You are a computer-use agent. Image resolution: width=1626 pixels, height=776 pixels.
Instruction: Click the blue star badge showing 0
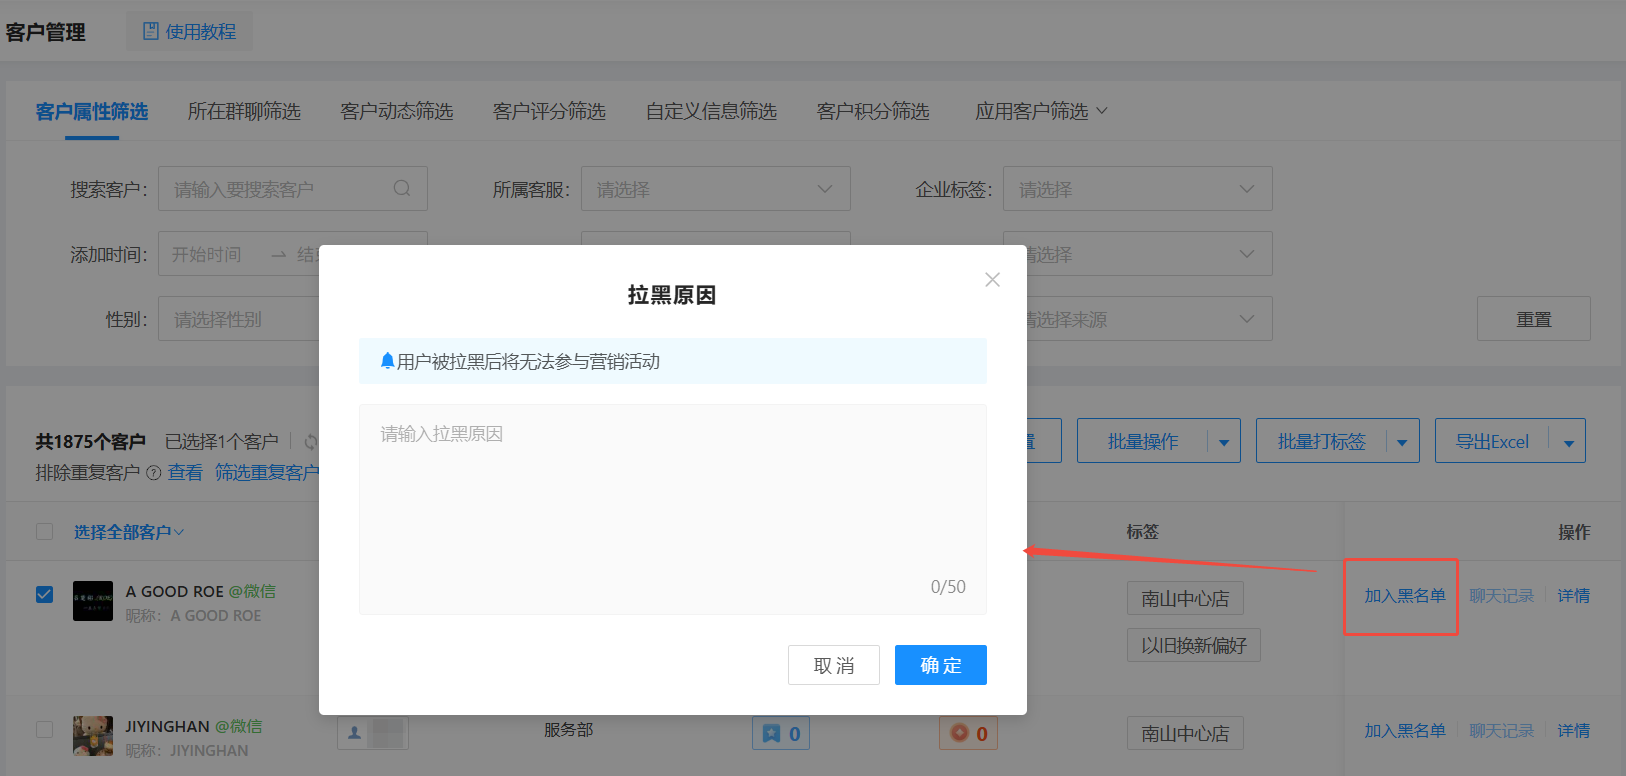click(780, 733)
